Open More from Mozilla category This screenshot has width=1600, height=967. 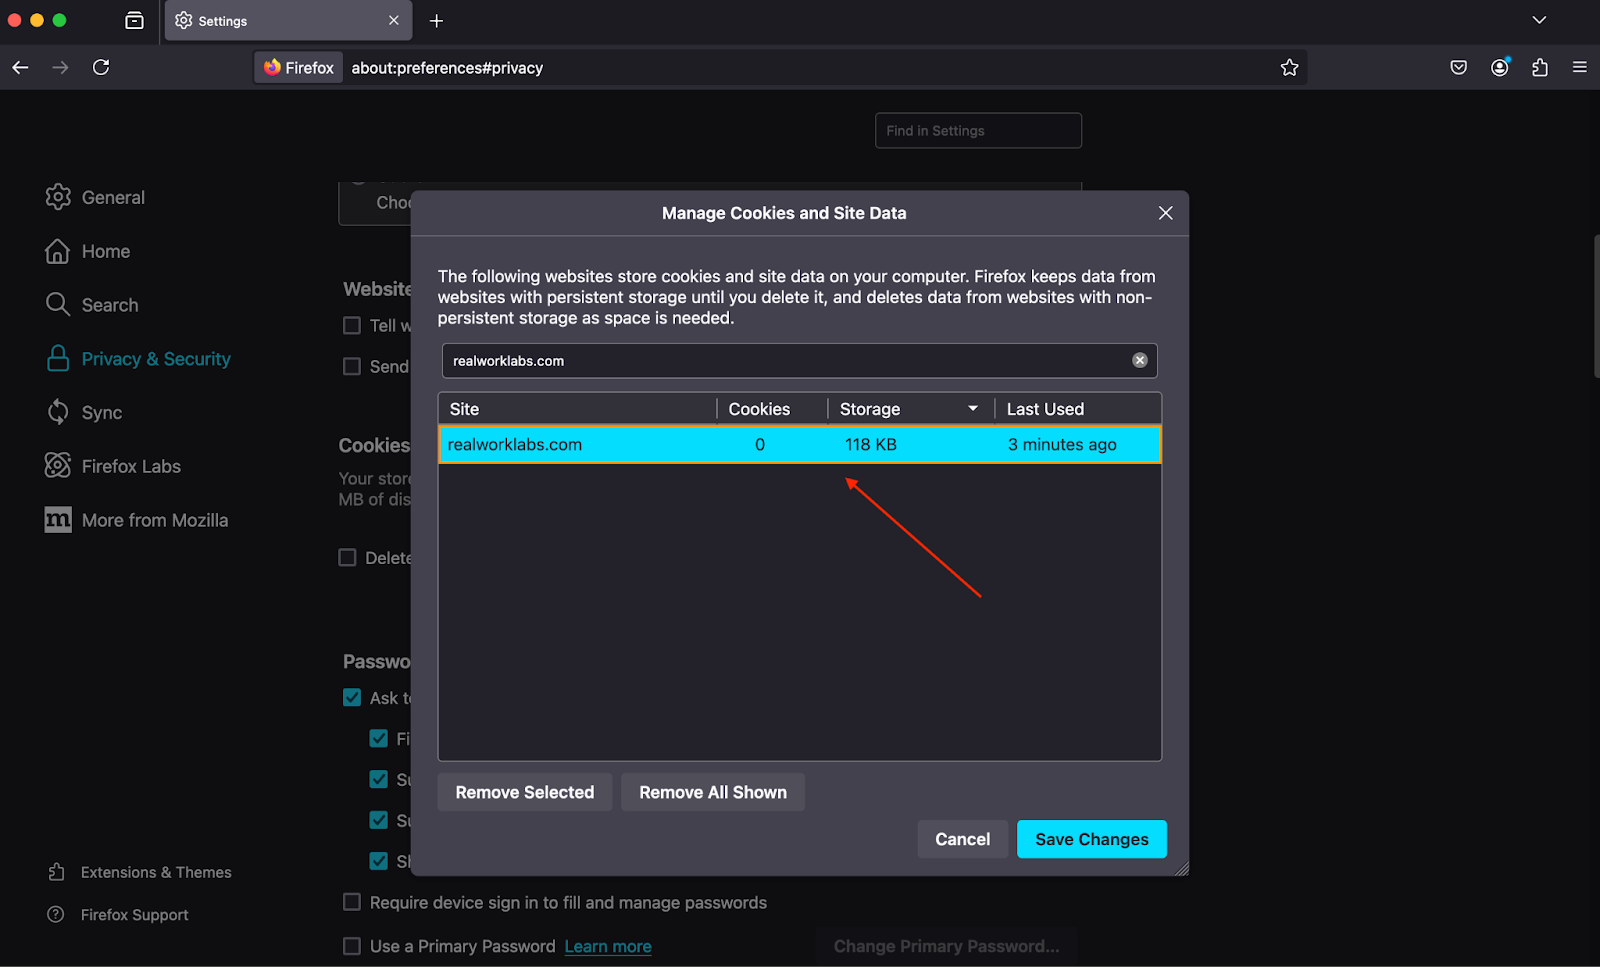click(x=137, y=520)
